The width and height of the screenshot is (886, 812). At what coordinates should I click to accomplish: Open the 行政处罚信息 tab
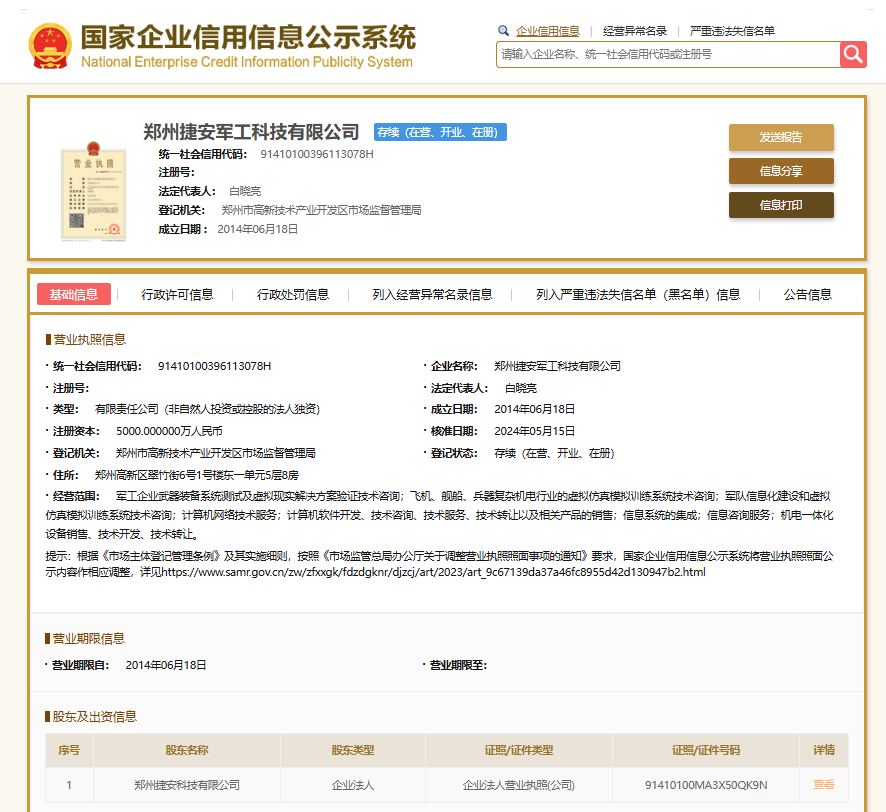293,294
